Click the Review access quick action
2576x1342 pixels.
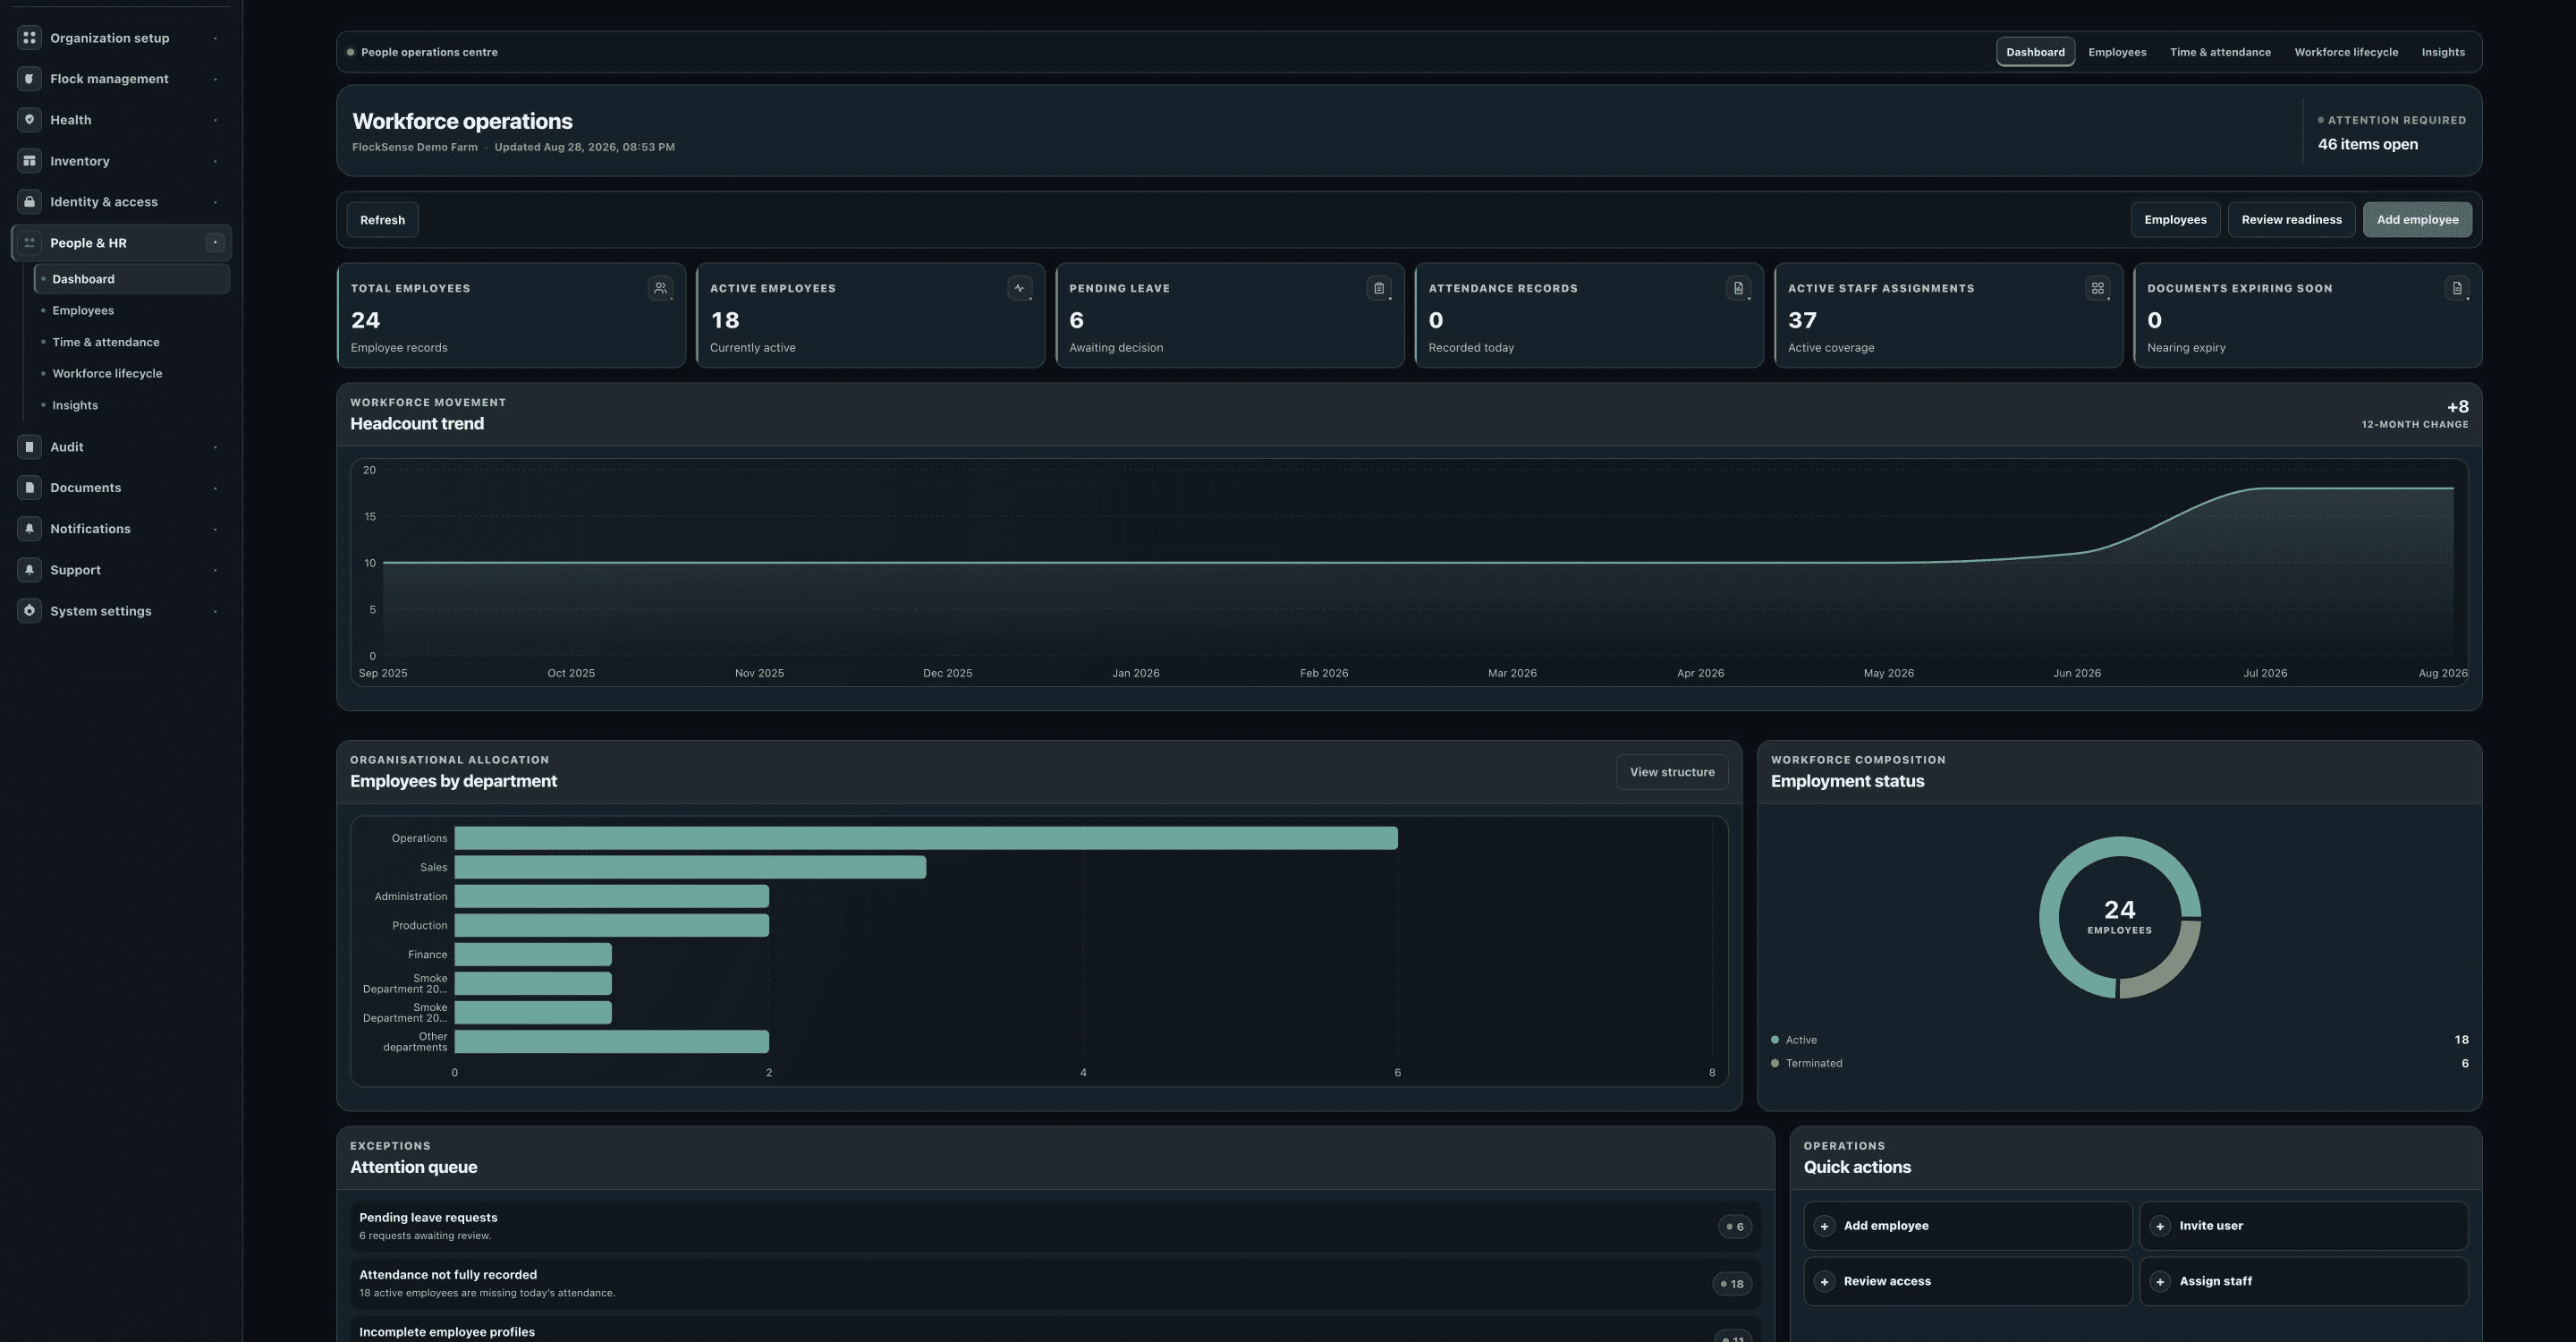pyautogui.click(x=1967, y=1281)
